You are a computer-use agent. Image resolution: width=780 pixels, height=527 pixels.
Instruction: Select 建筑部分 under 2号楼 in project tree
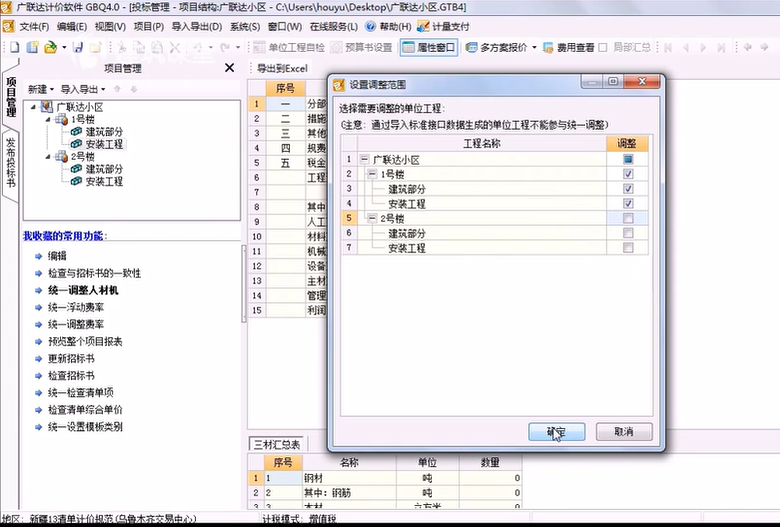(104, 169)
